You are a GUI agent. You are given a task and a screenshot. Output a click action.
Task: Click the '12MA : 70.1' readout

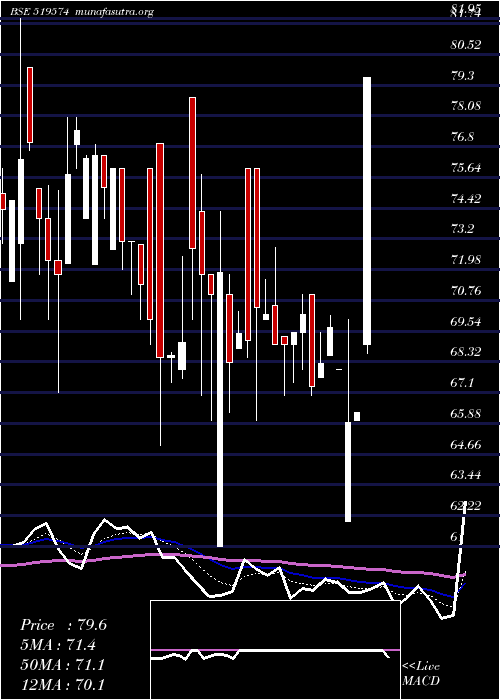(x=63, y=685)
